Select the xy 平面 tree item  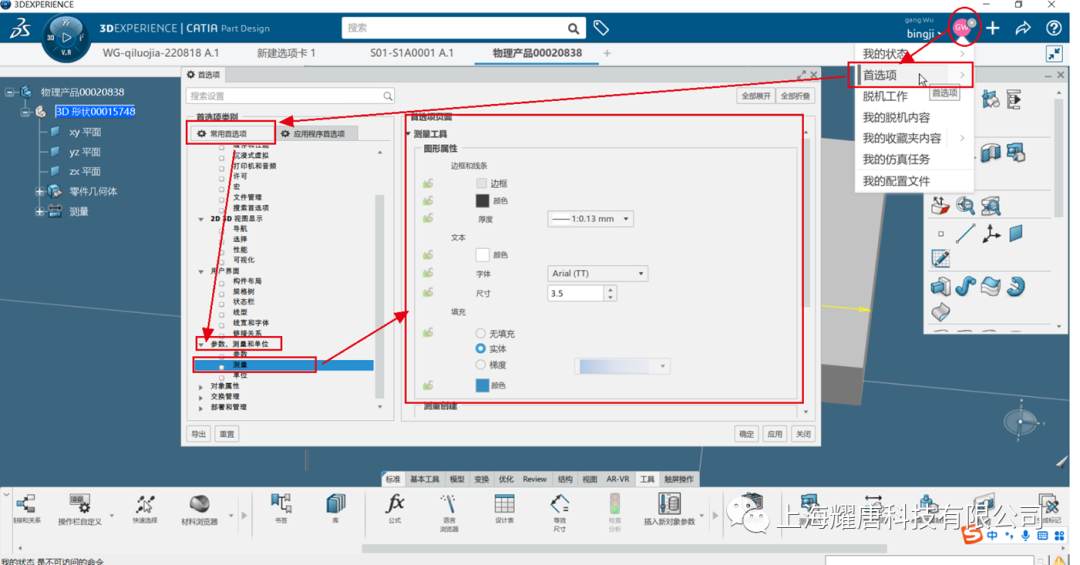click(84, 132)
